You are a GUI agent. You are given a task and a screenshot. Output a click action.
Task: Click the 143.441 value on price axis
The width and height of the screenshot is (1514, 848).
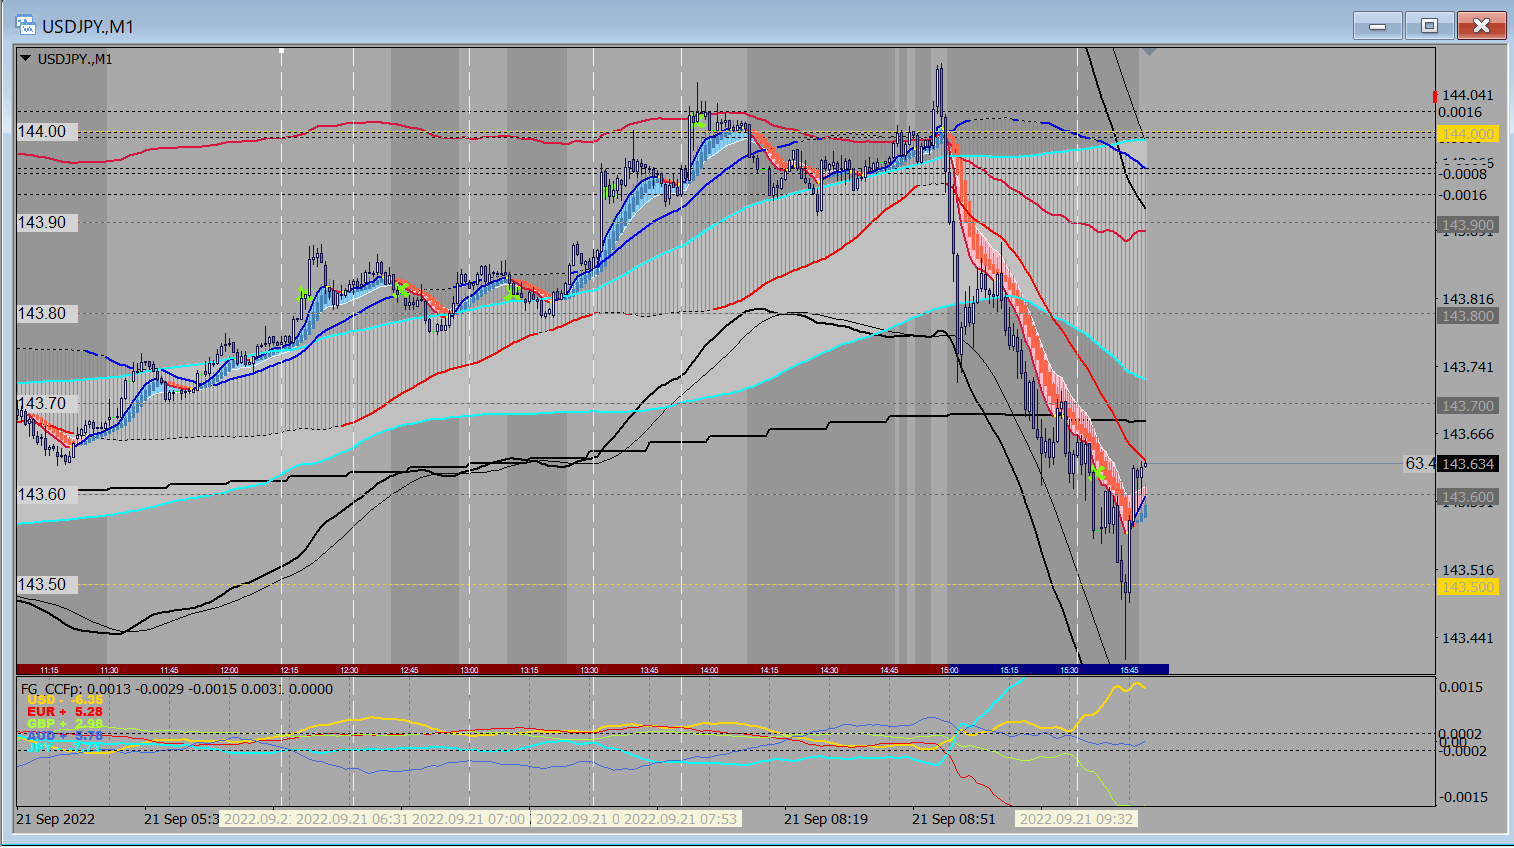pos(1467,638)
